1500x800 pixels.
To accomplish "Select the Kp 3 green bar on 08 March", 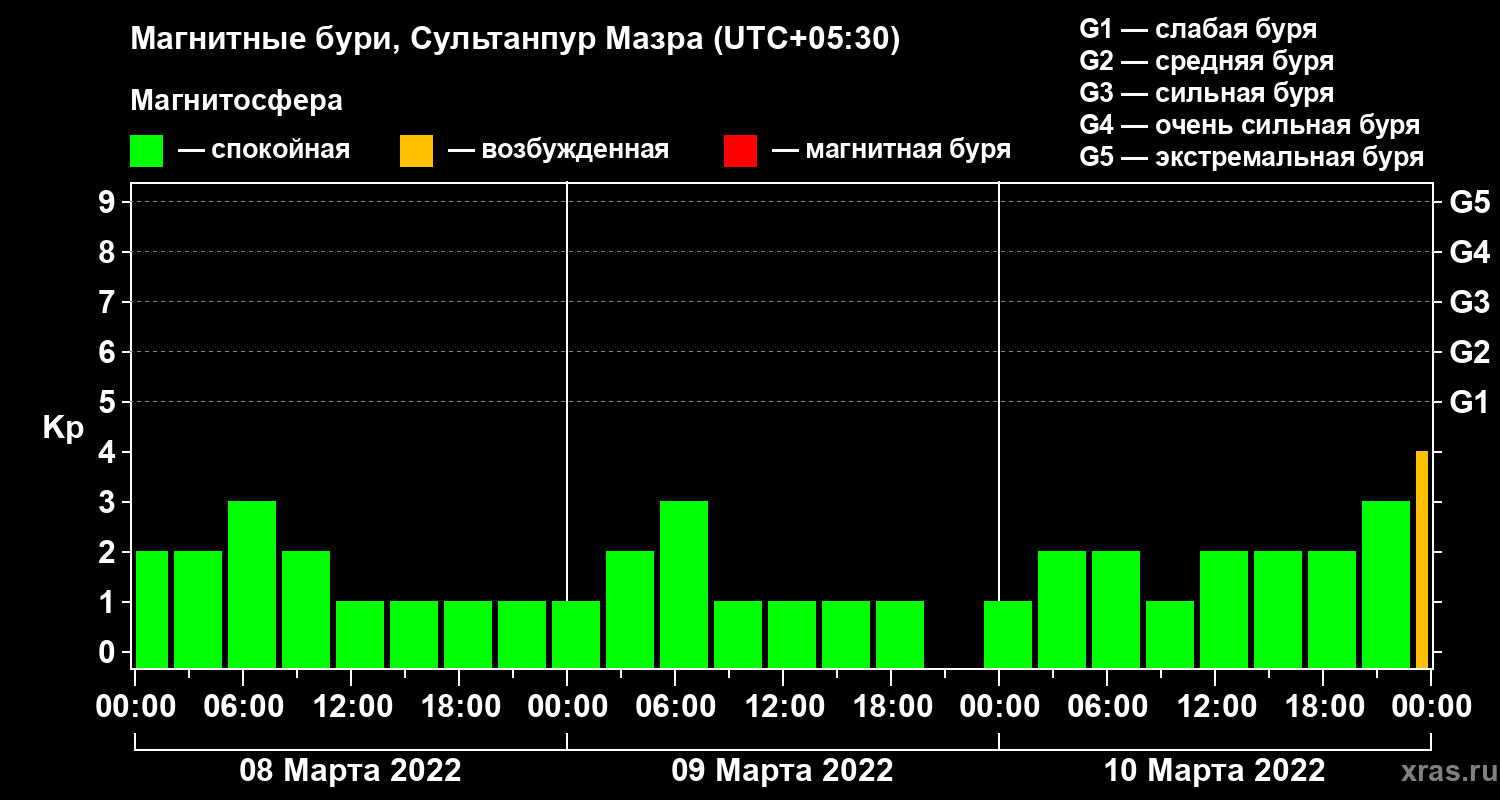I will (252, 584).
